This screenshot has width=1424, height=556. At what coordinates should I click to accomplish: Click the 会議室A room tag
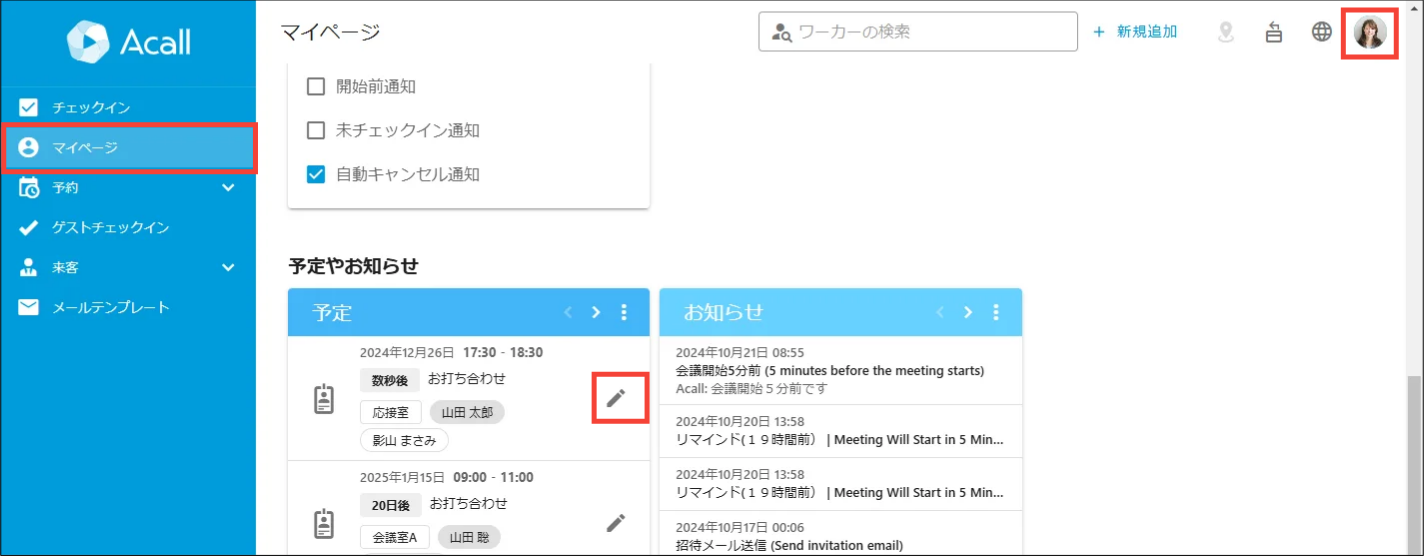point(395,537)
